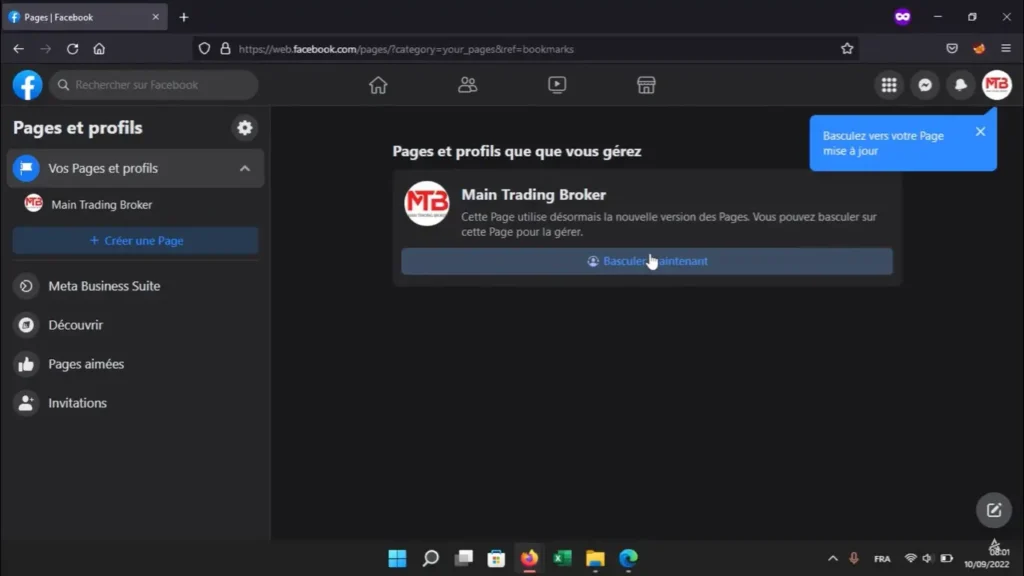Open the Facebook menu grid icon
The width and height of the screenshot is (1024, 576).
click(889, 85)
